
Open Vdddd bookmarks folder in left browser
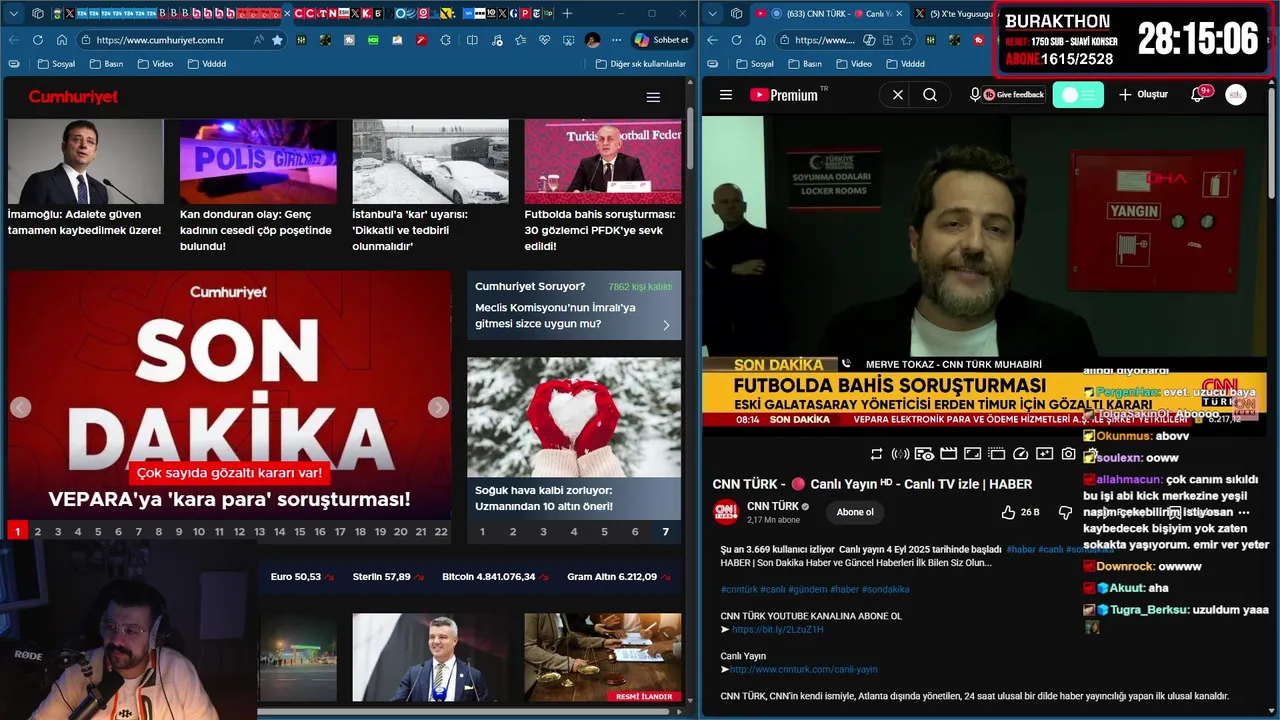click(x=205, y=64)
